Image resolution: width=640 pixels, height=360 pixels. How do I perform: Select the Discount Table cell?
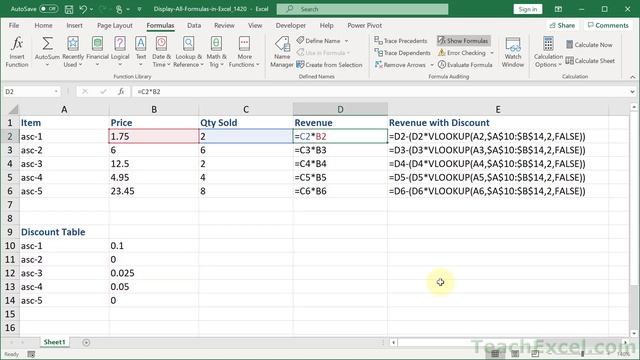64,232
